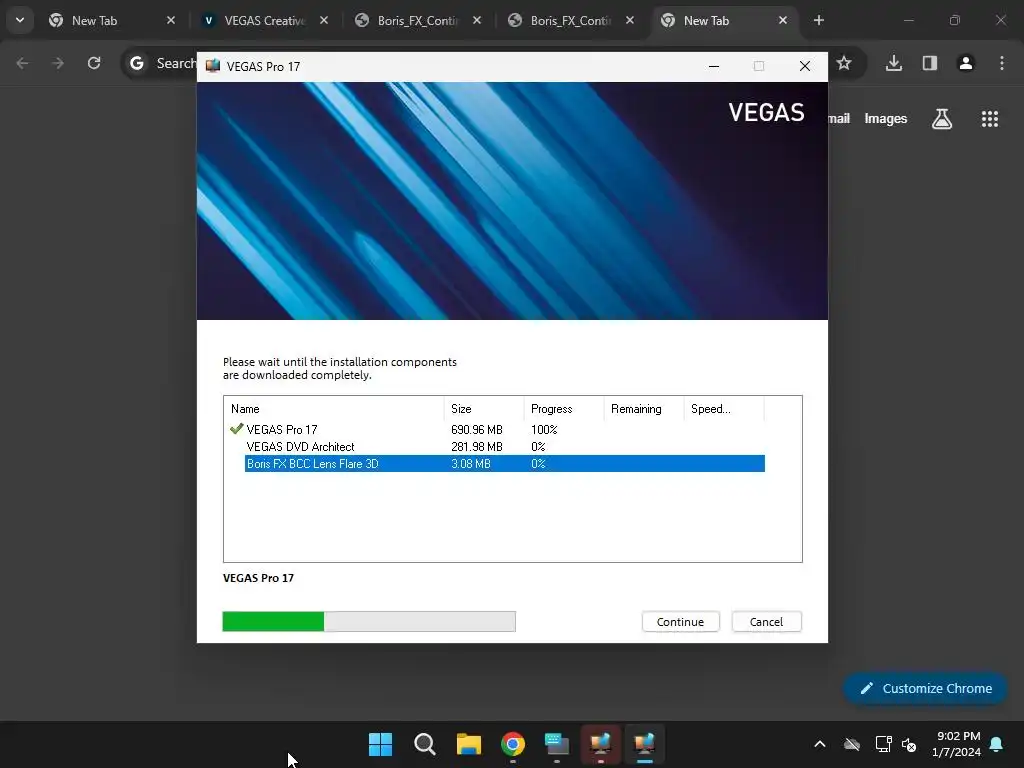The height and width of the screenshot is (768, 1024).
Task: Go forward in Chrome
Action: click(58, 63)
